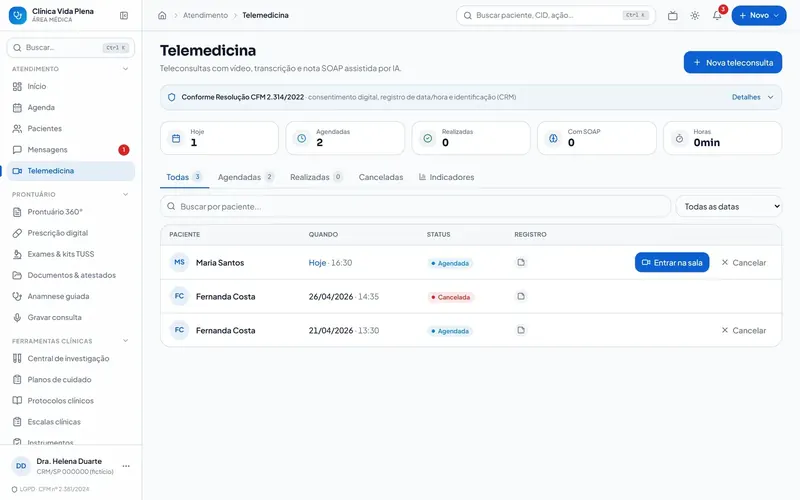Click the Agendadas stat card
The image size is (800, 500).
pos(345,138)
